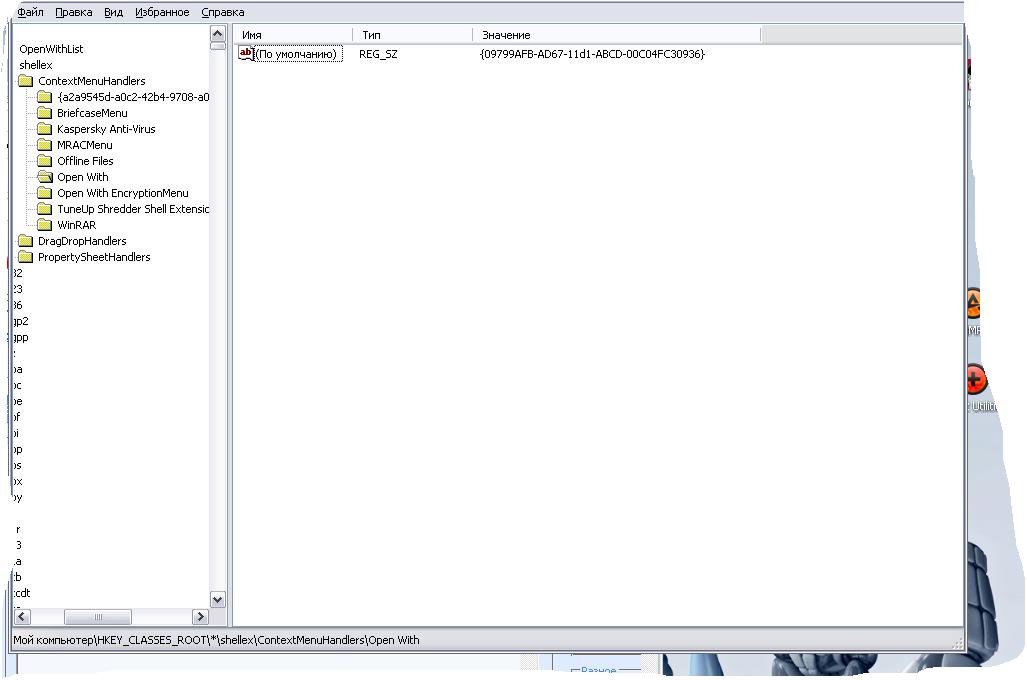Click the horizontal scrollbar thumb
Screen dimensions: 1027x680
tap(98, 616)
